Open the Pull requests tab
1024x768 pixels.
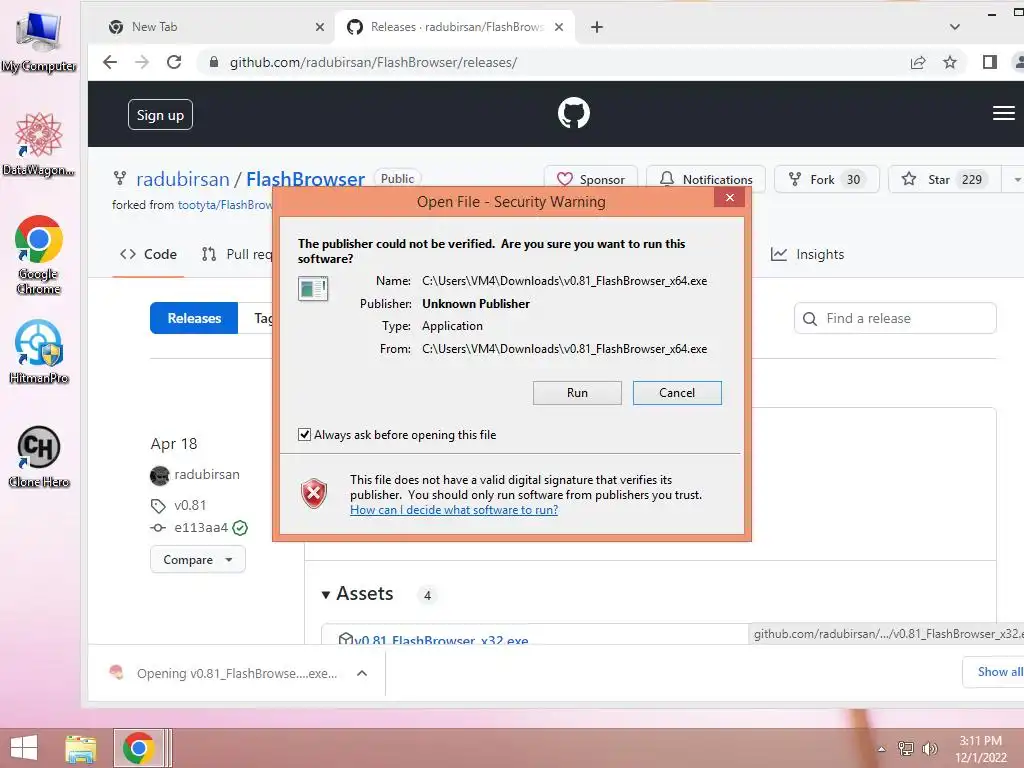tap(237, 254)
